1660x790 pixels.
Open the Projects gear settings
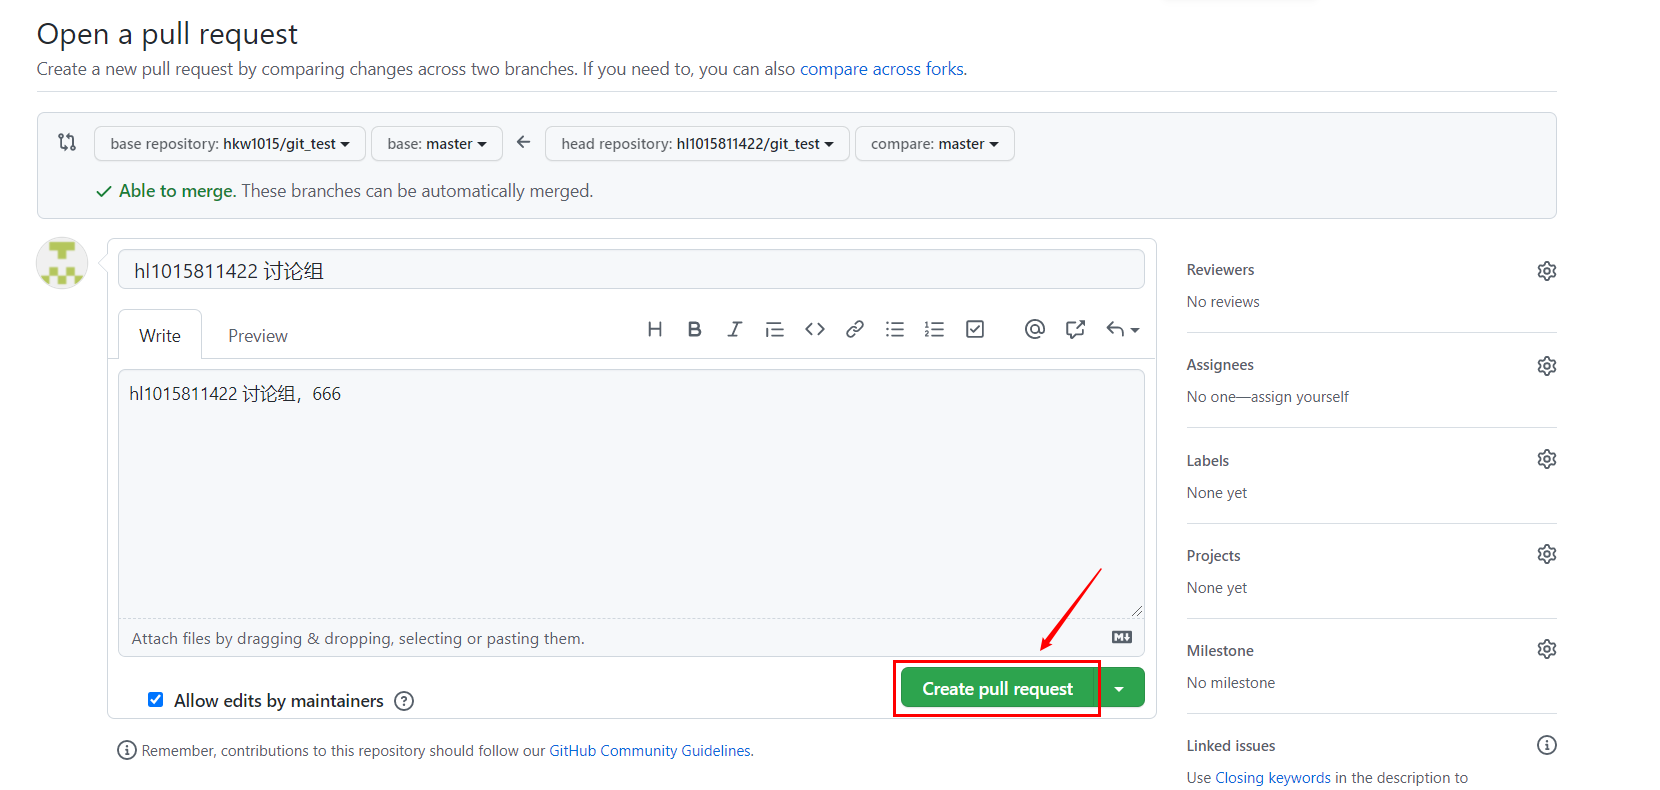[x=1547, y=554]
